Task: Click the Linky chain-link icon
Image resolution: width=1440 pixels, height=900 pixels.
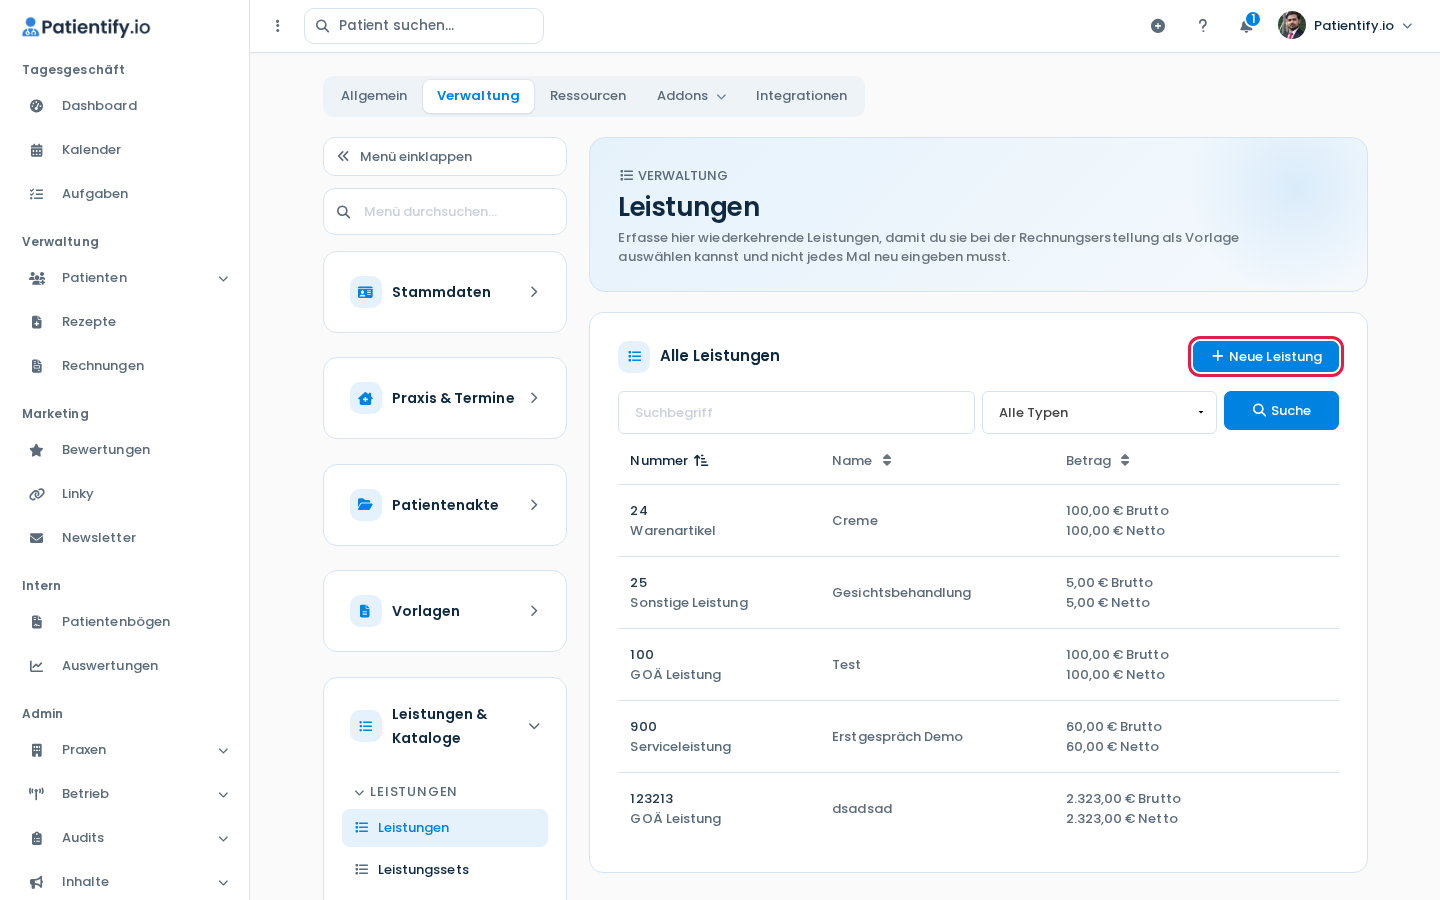Action: (x=37, y=494)
